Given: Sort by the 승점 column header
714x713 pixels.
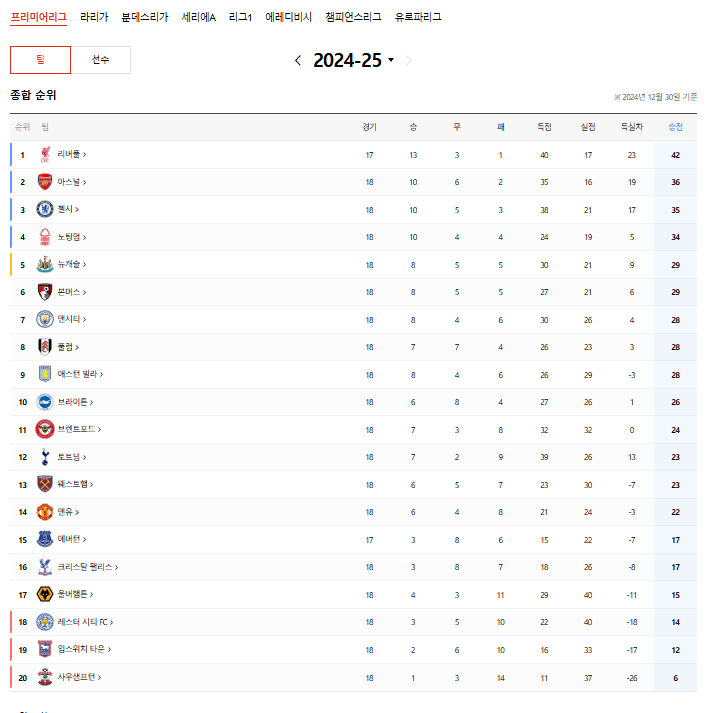Looking at the screenshot, I should (675, 127).
